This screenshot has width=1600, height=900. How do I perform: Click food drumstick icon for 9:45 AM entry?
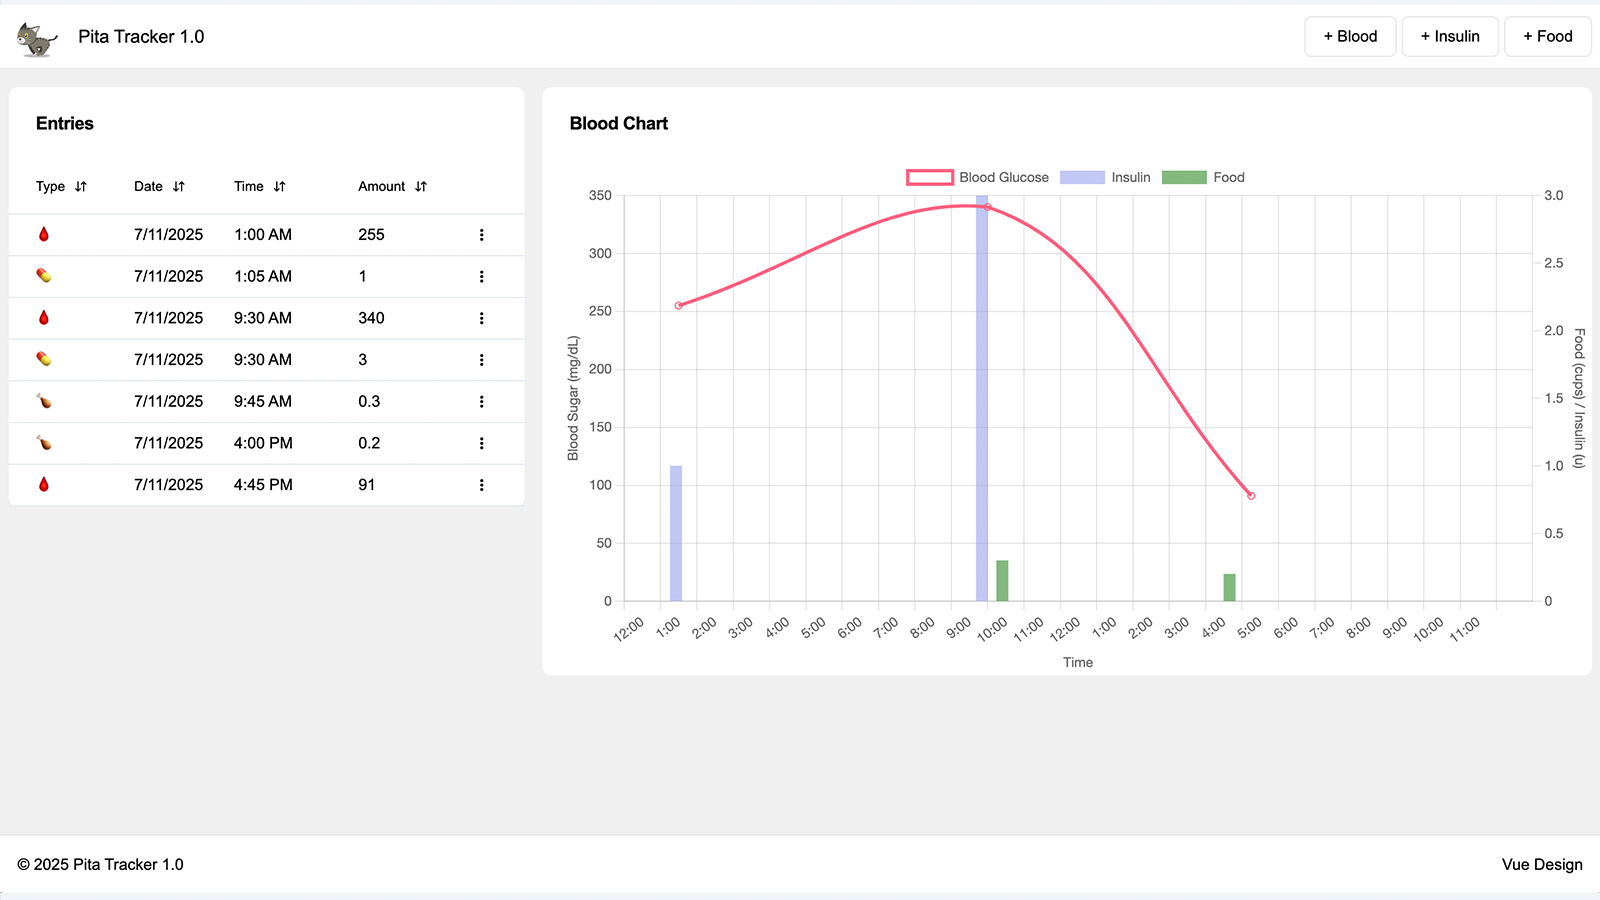(44, 401)
